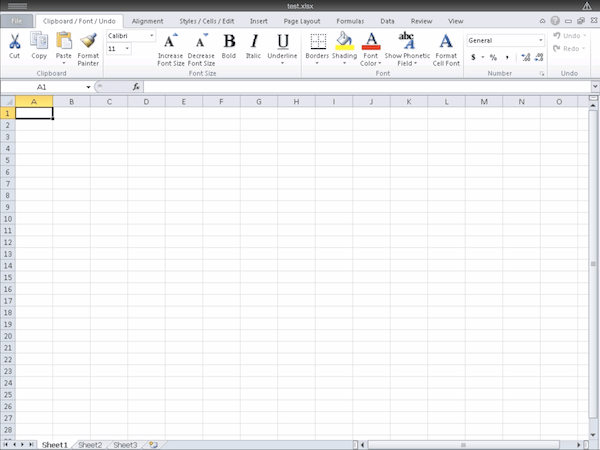The image size is (600, 450).
Task: Open the Borders dropdown menu
Action: tap(317, 62)
